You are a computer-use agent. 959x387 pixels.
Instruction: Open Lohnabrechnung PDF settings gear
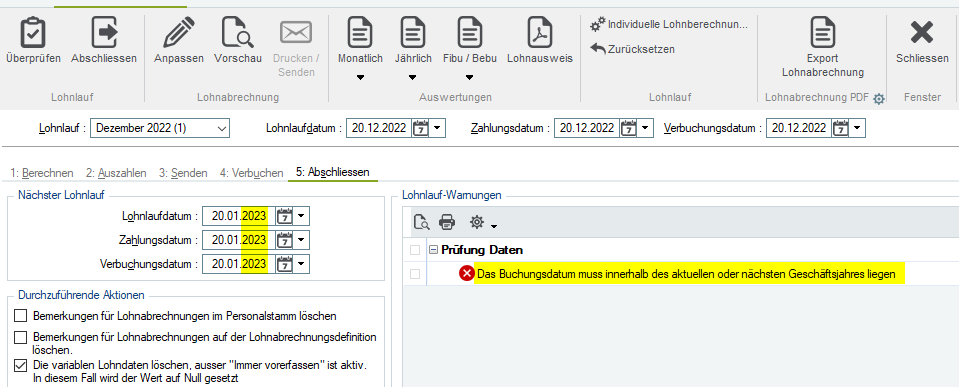(x=879, y=98)
